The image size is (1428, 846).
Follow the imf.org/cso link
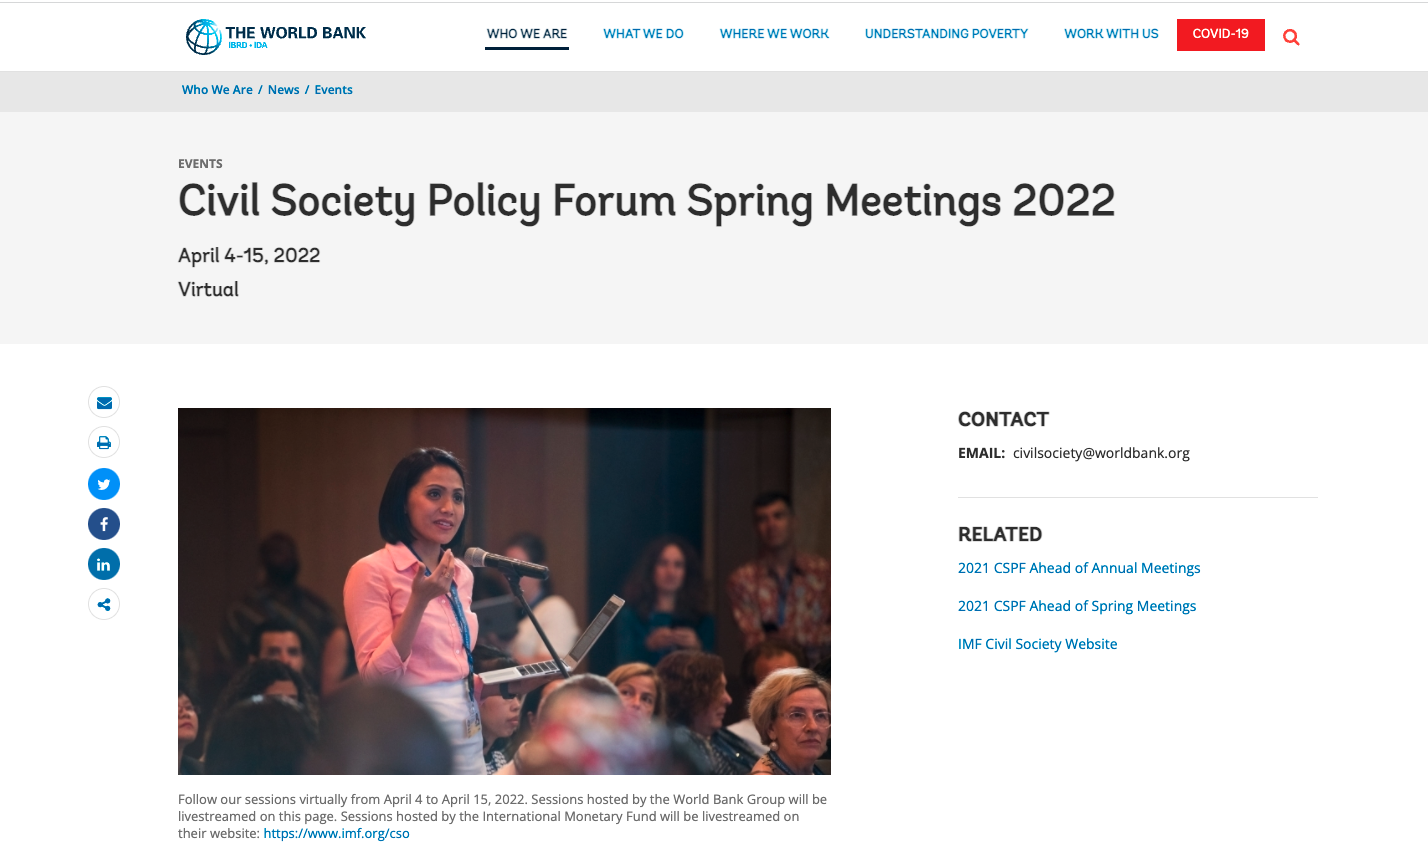coord(336,833)
